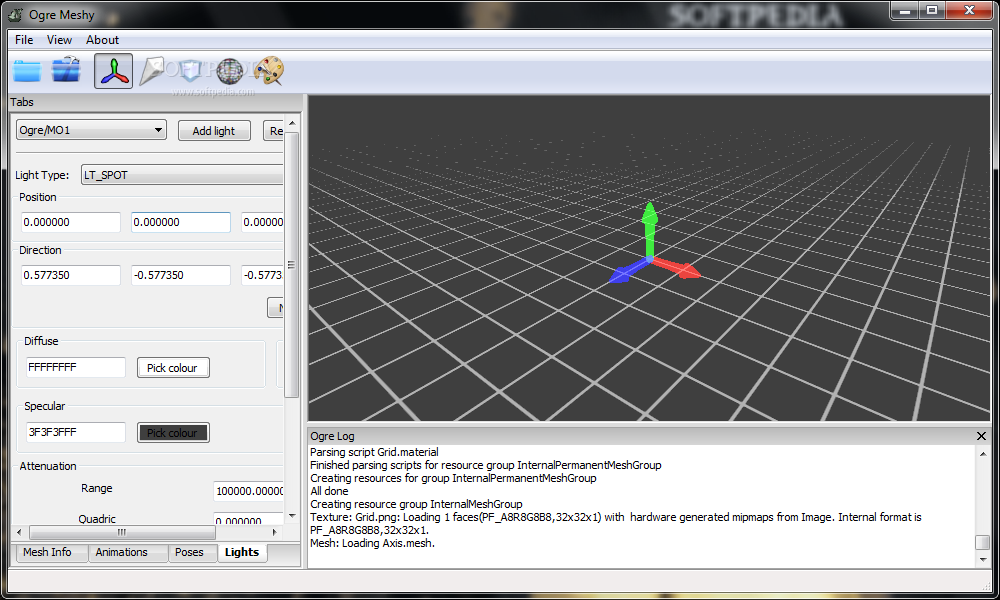
Task: Click the 'Parsing script Grid.material' log line
Action: pyautogui.click(x=374, y=452)
